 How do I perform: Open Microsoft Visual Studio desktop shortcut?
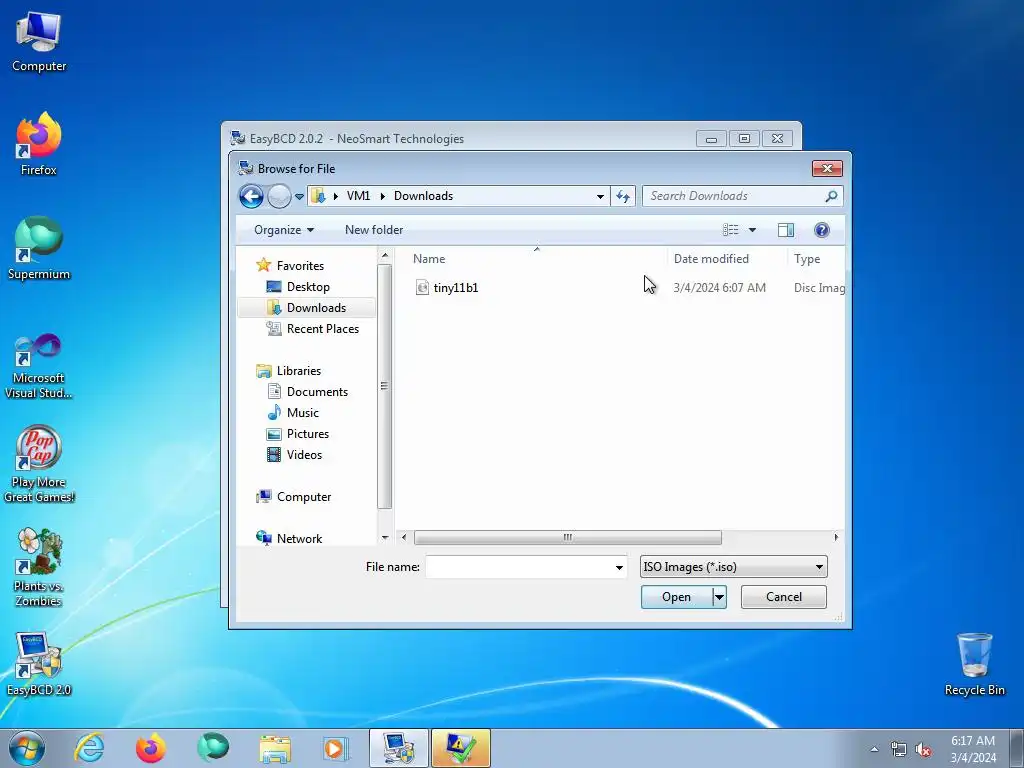tap(39, 366)
